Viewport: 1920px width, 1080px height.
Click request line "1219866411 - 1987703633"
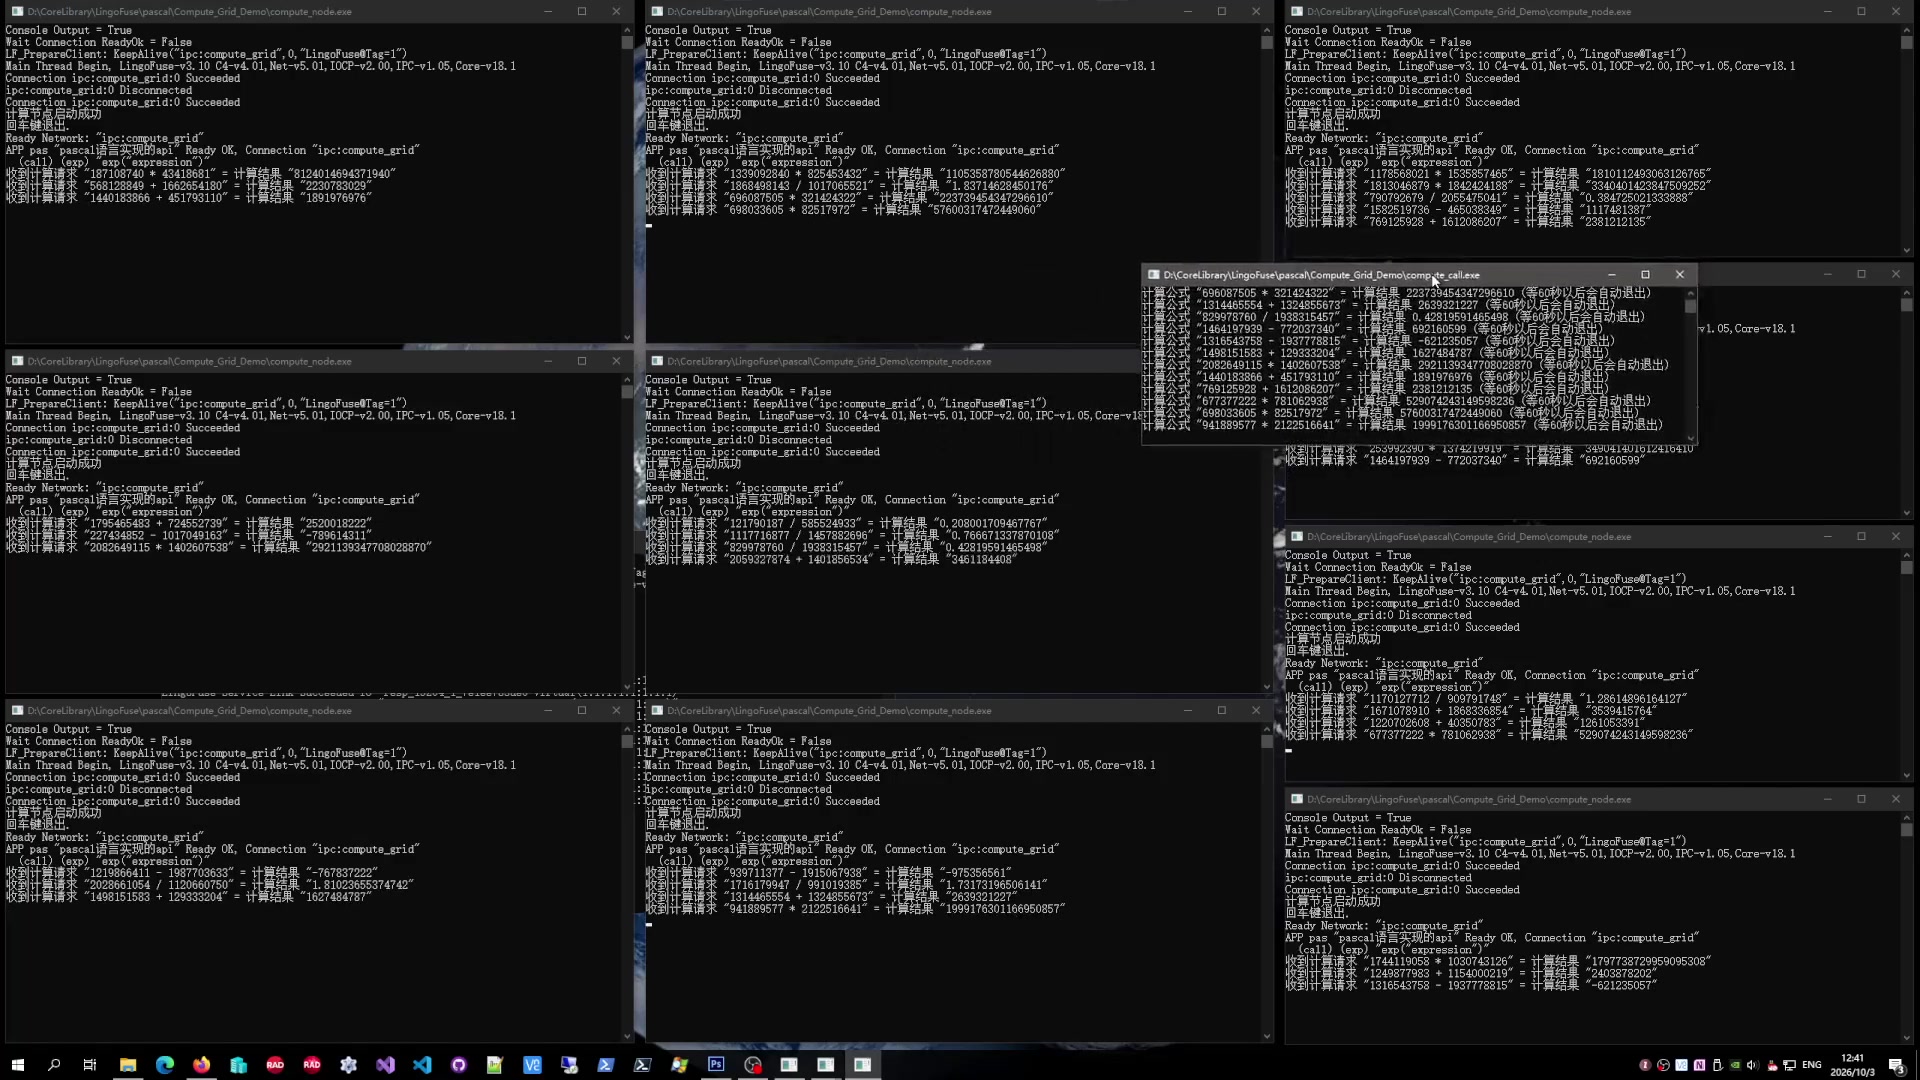tap(192, 873)
